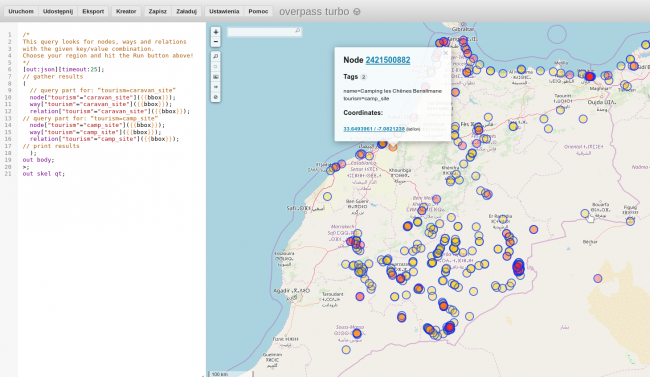The width and height of the screenshot is (650, 377).
Task: Click the red marker near Maghnia
Action: [589, 77]
